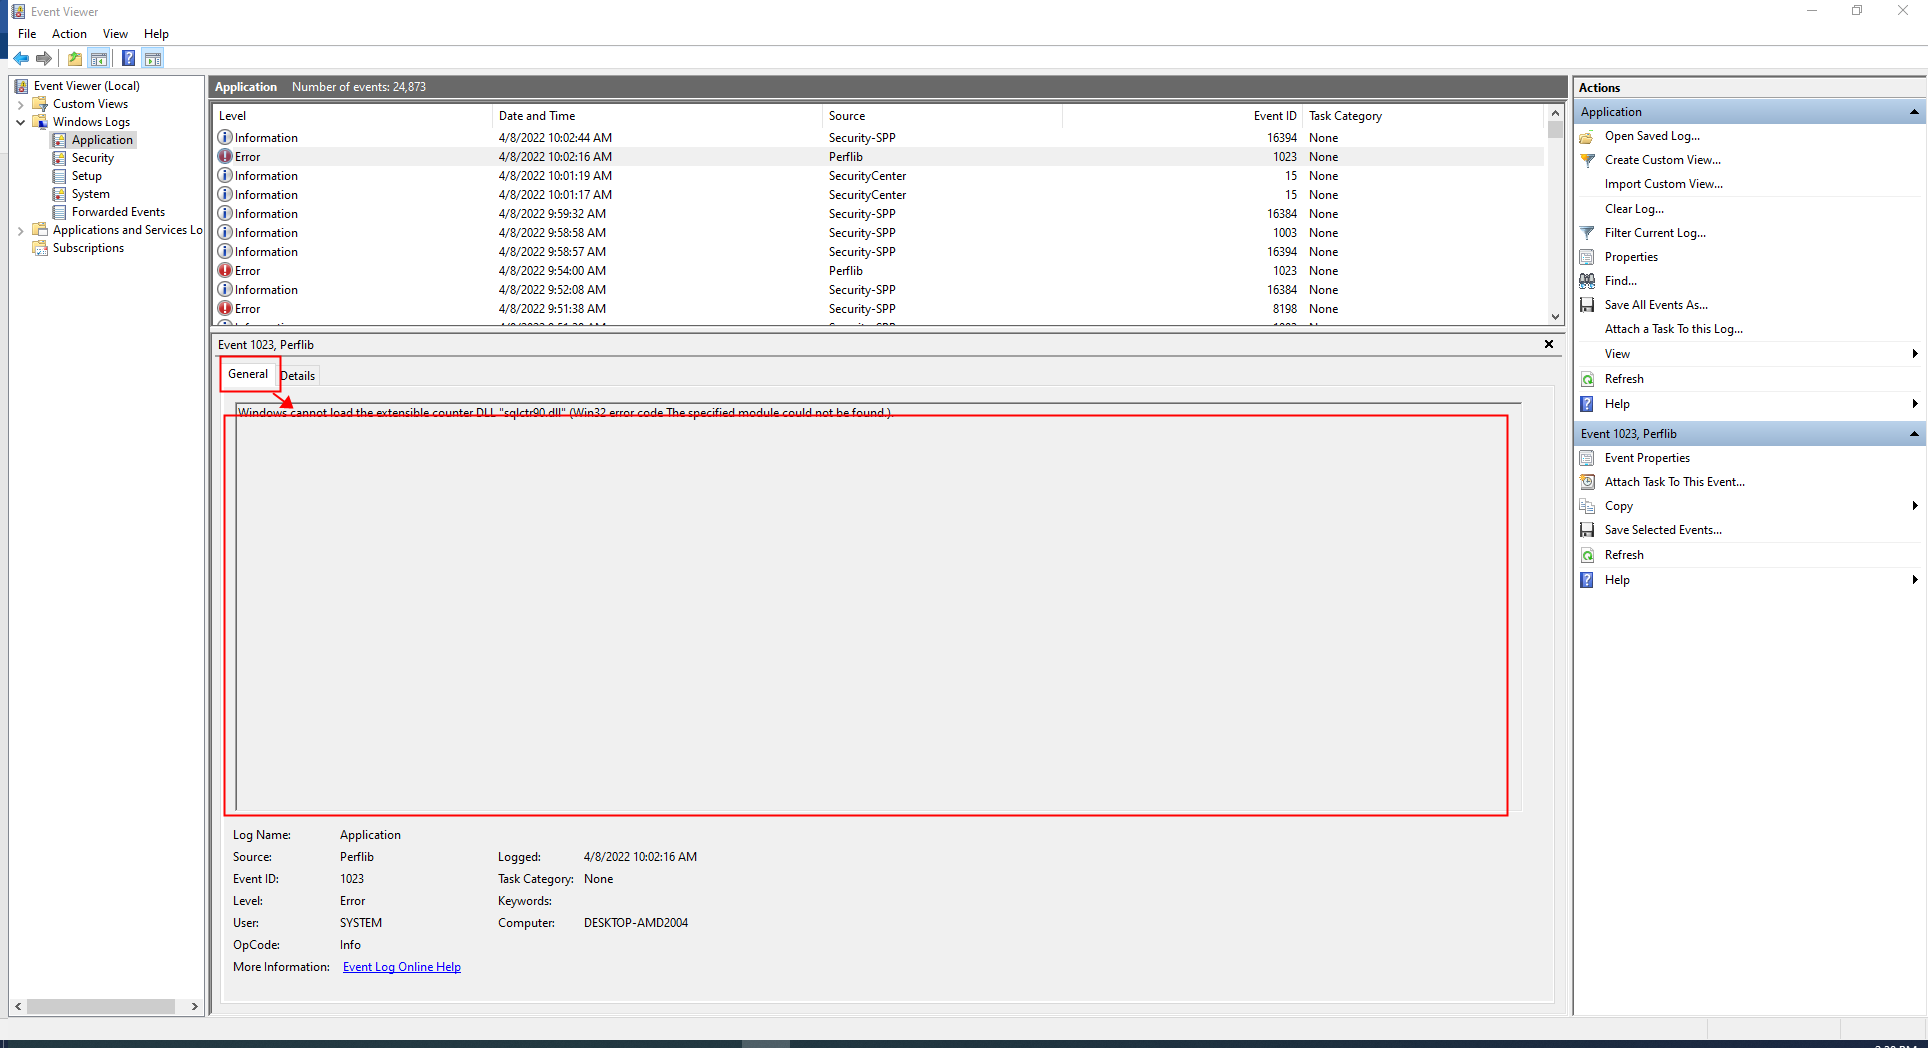1928x1048 pixels.
Task: Click the Attach Task To This Event icon
Action: (x=1587, y=482)
